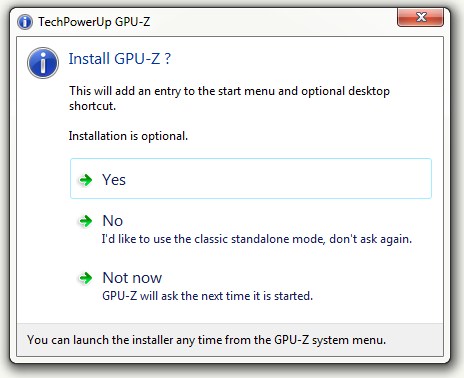Click the footer note about launching installer
Screen dimensions: 464x378
click(x=206, y=340)
